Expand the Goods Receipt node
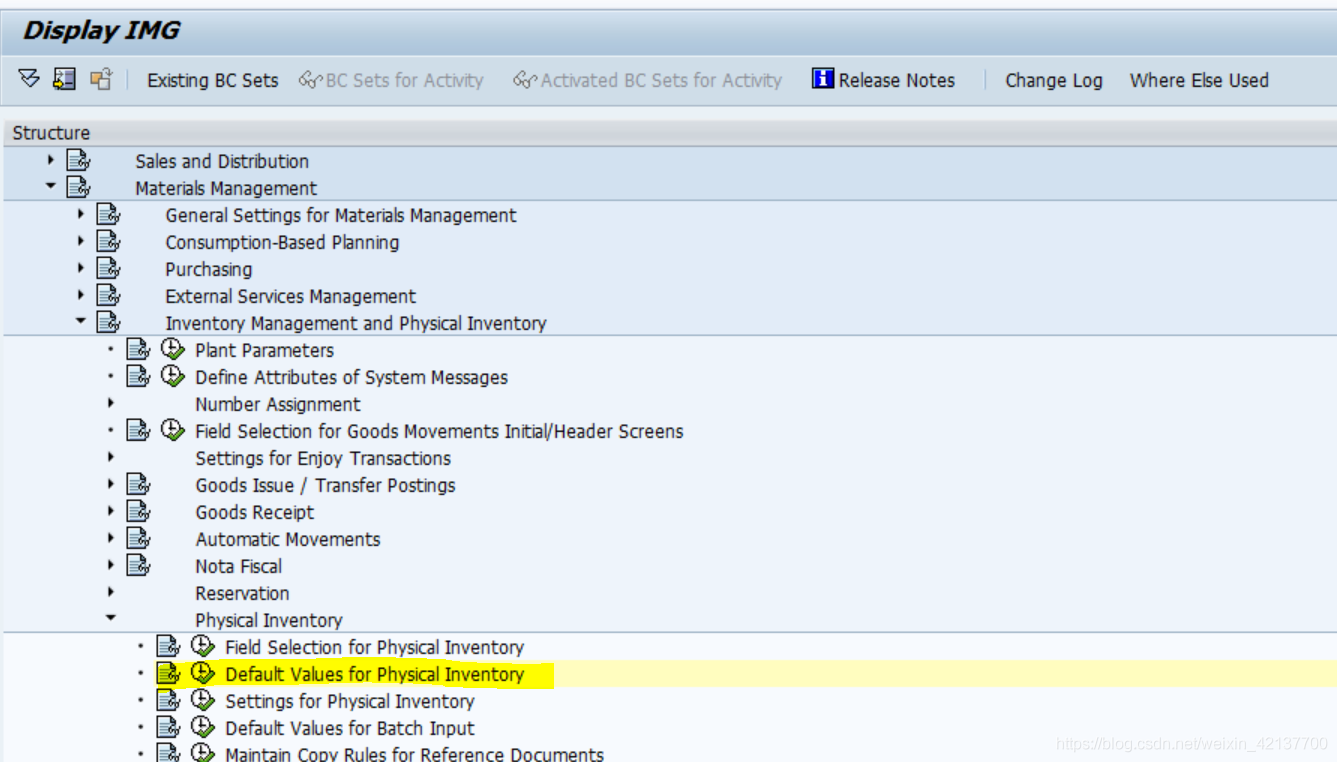Image resolution: width=1337 pixels, height=762 pixels. point(110,511)
